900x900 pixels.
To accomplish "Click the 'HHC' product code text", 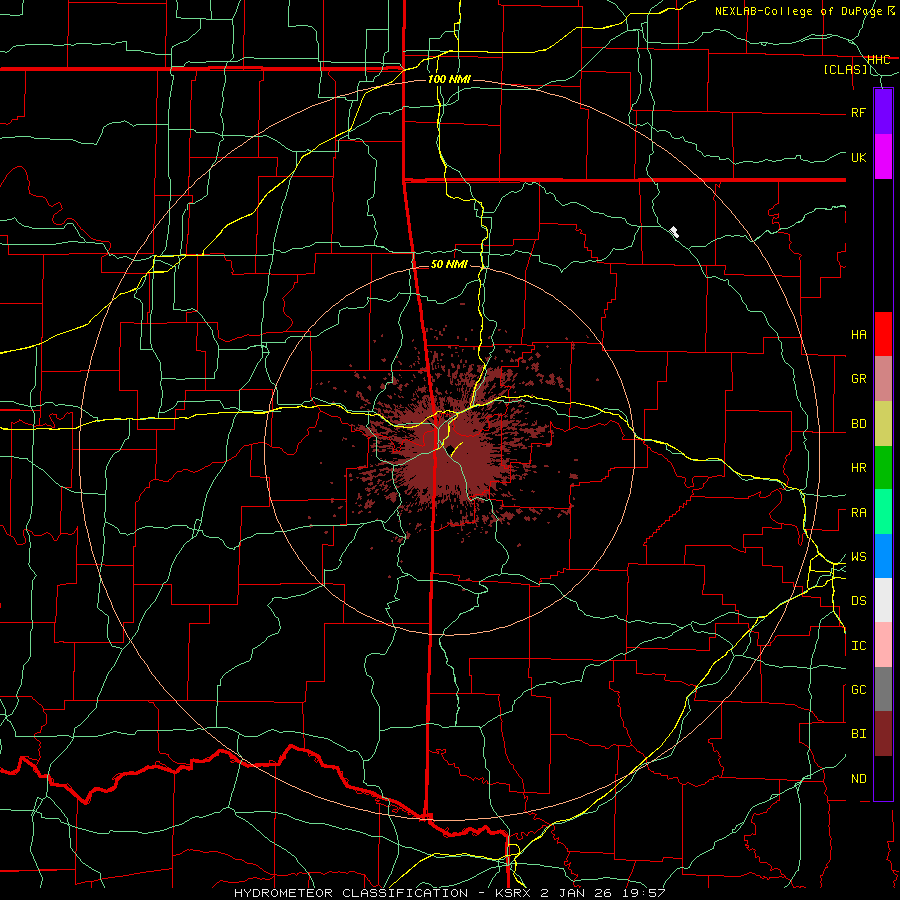I will tap(878, 60).
